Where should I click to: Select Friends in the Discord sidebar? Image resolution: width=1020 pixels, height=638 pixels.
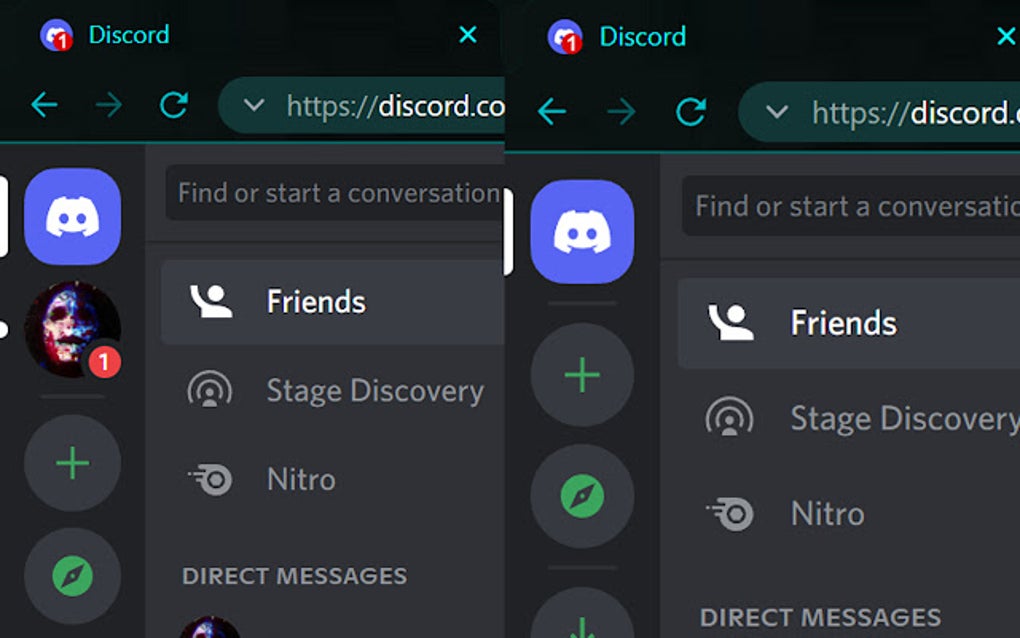click(x=316, y=301)
